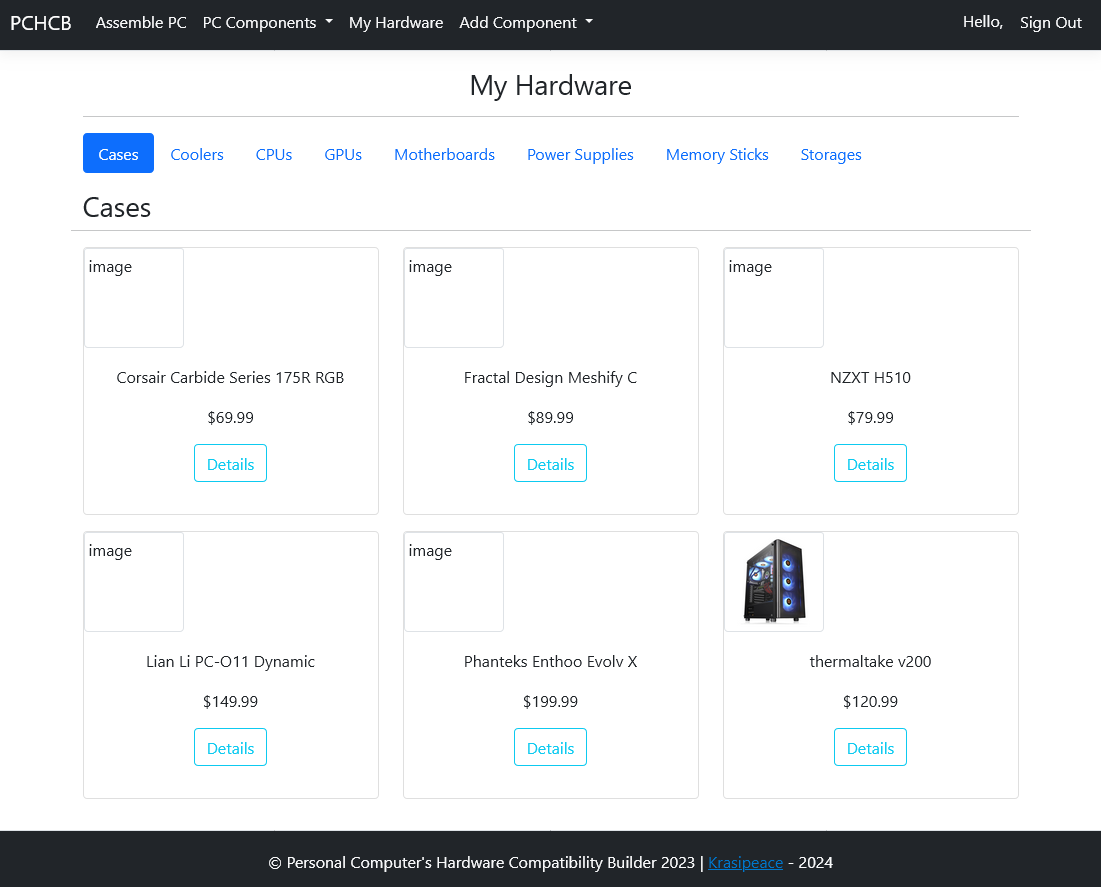
Task: Click the thermaltake v200 title text
Action: click(870, 662)
